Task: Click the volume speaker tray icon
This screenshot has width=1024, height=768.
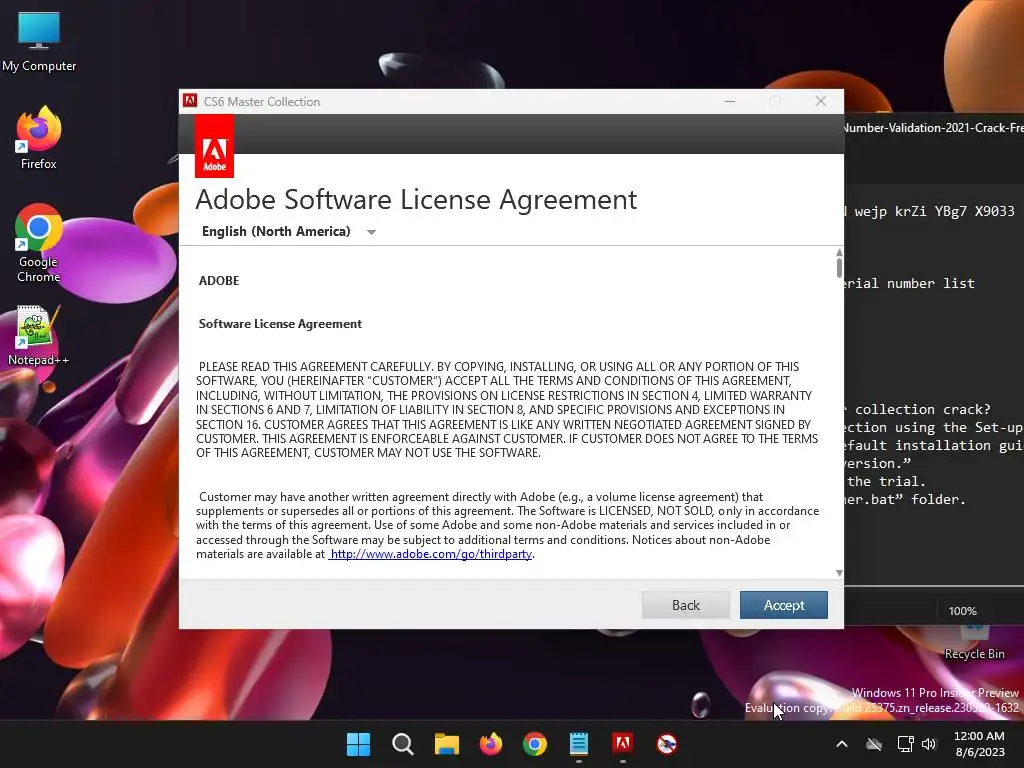Action: pos(929,744)
